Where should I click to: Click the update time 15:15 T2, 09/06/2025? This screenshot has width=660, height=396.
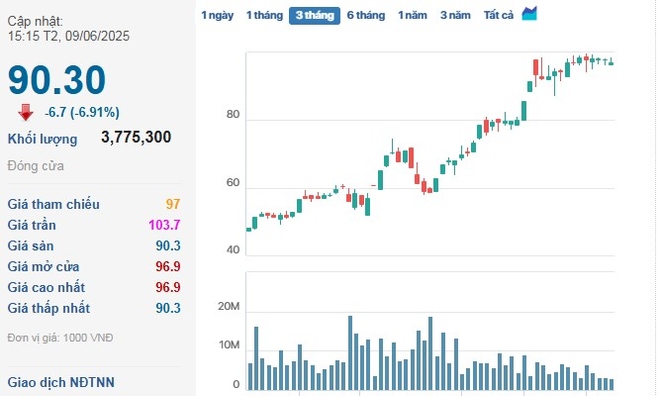(x=69, y=36)
